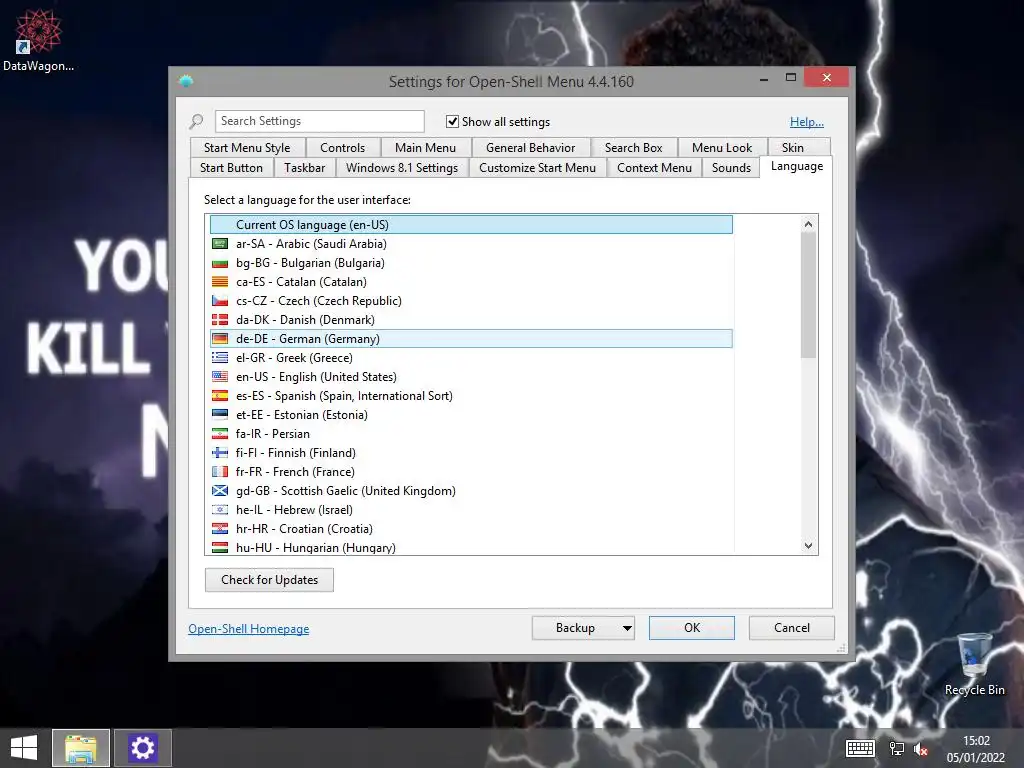Open the Backup dropdown arrow
The width and height of the screenshot is (1024, 768).
[x=627, y=628]
